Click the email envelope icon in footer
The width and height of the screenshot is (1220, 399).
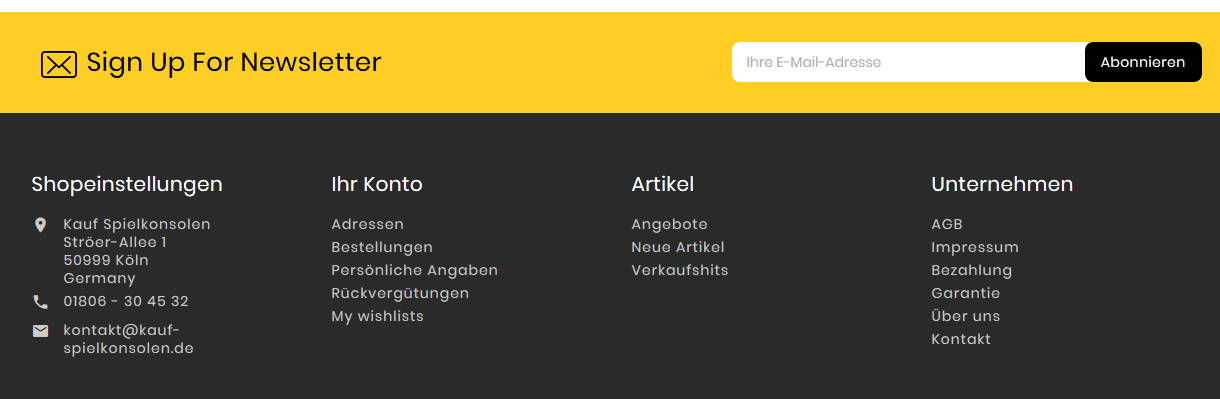tap(40, 331)
